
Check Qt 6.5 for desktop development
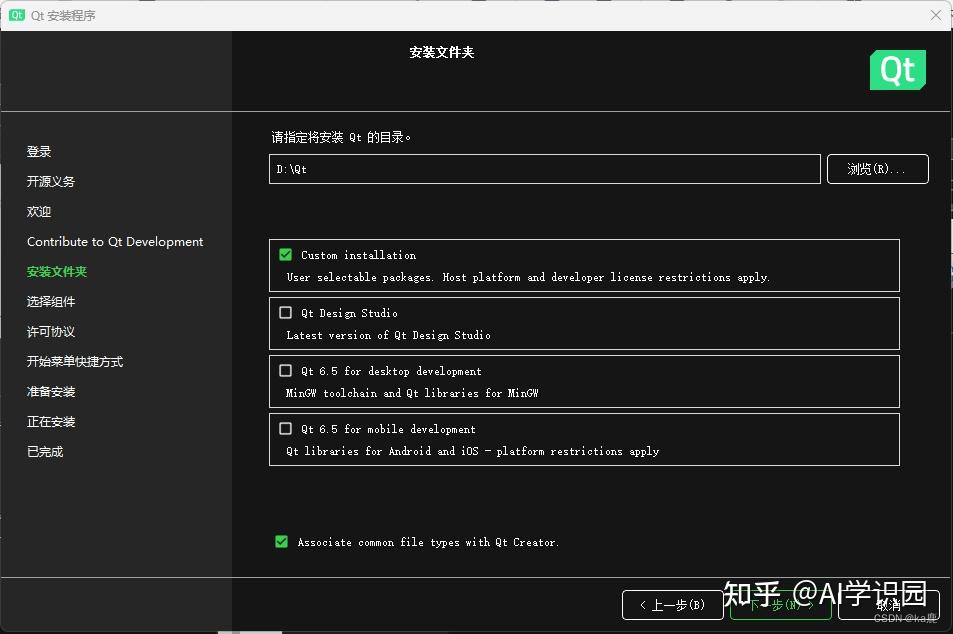pyautogui.click(x=285, y=371)
